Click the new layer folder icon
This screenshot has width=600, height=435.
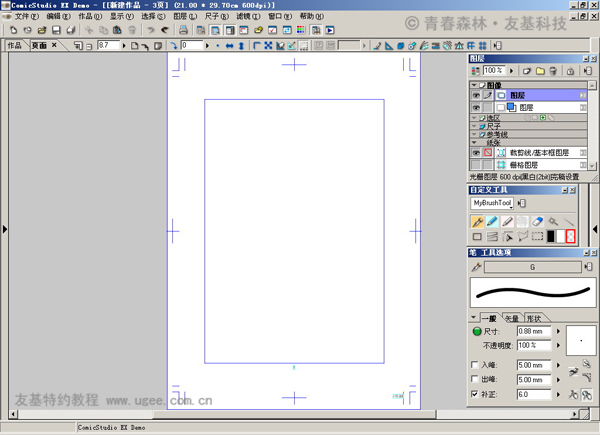[x=540, y=71]
